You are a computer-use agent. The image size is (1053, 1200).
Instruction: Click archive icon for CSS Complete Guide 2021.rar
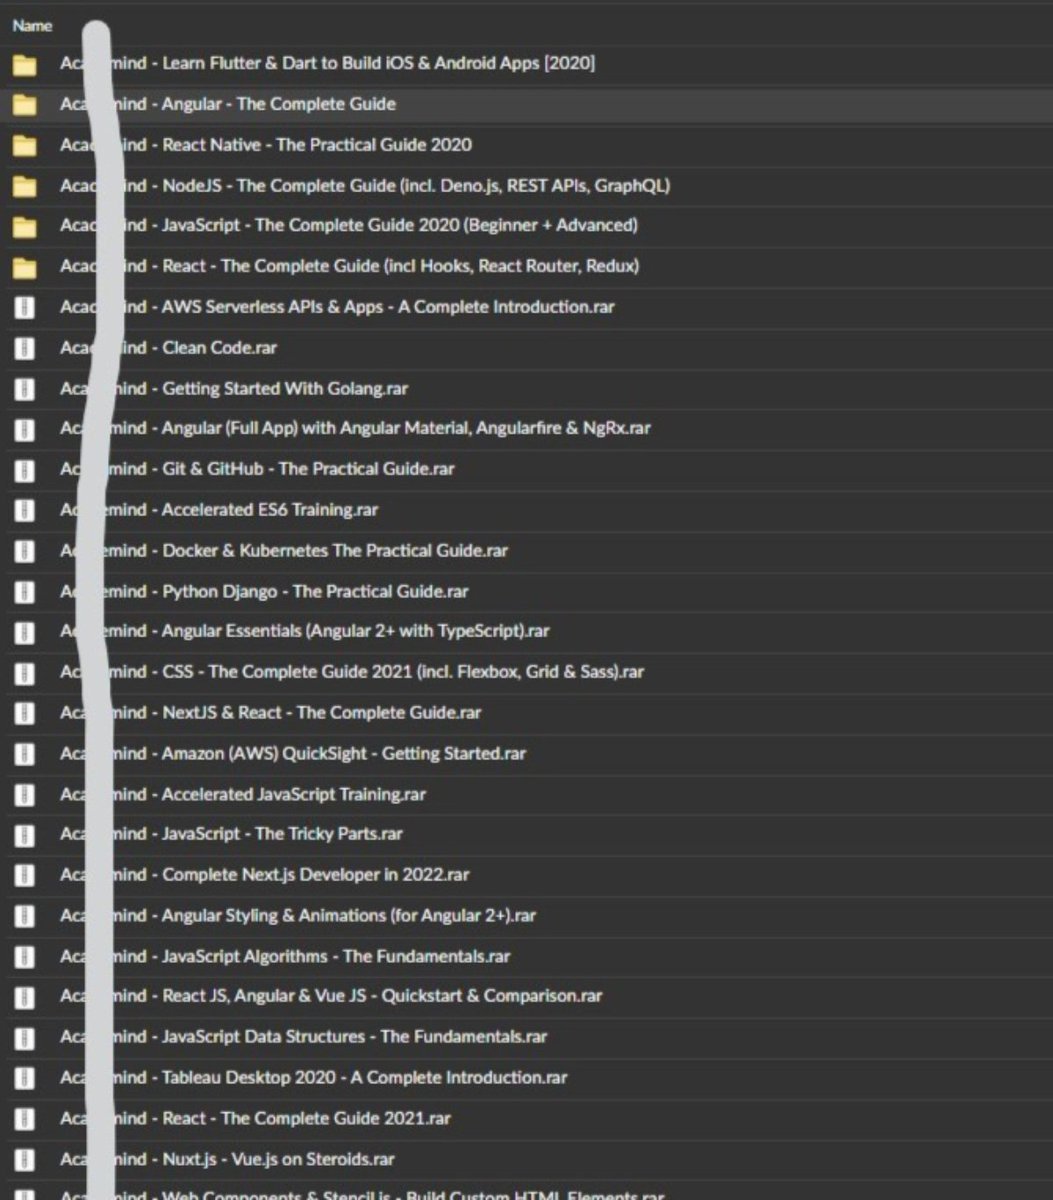tap(25, 673)
